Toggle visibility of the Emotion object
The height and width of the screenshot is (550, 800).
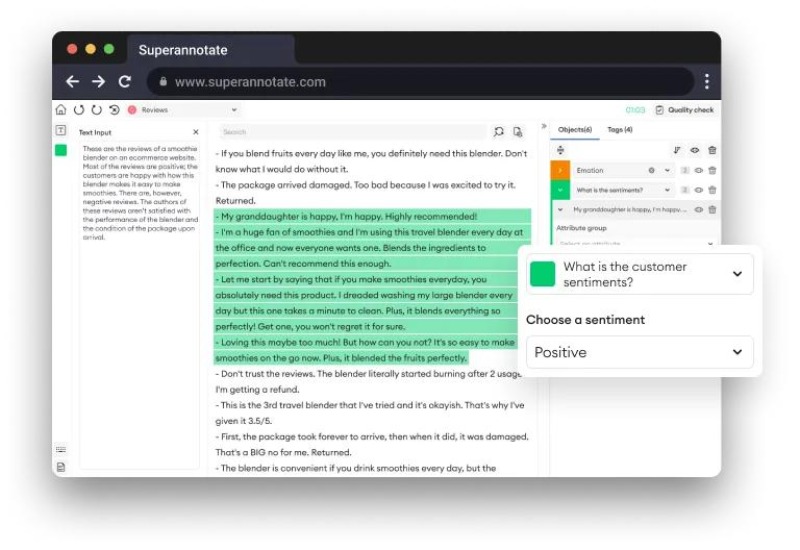point(698,170)
